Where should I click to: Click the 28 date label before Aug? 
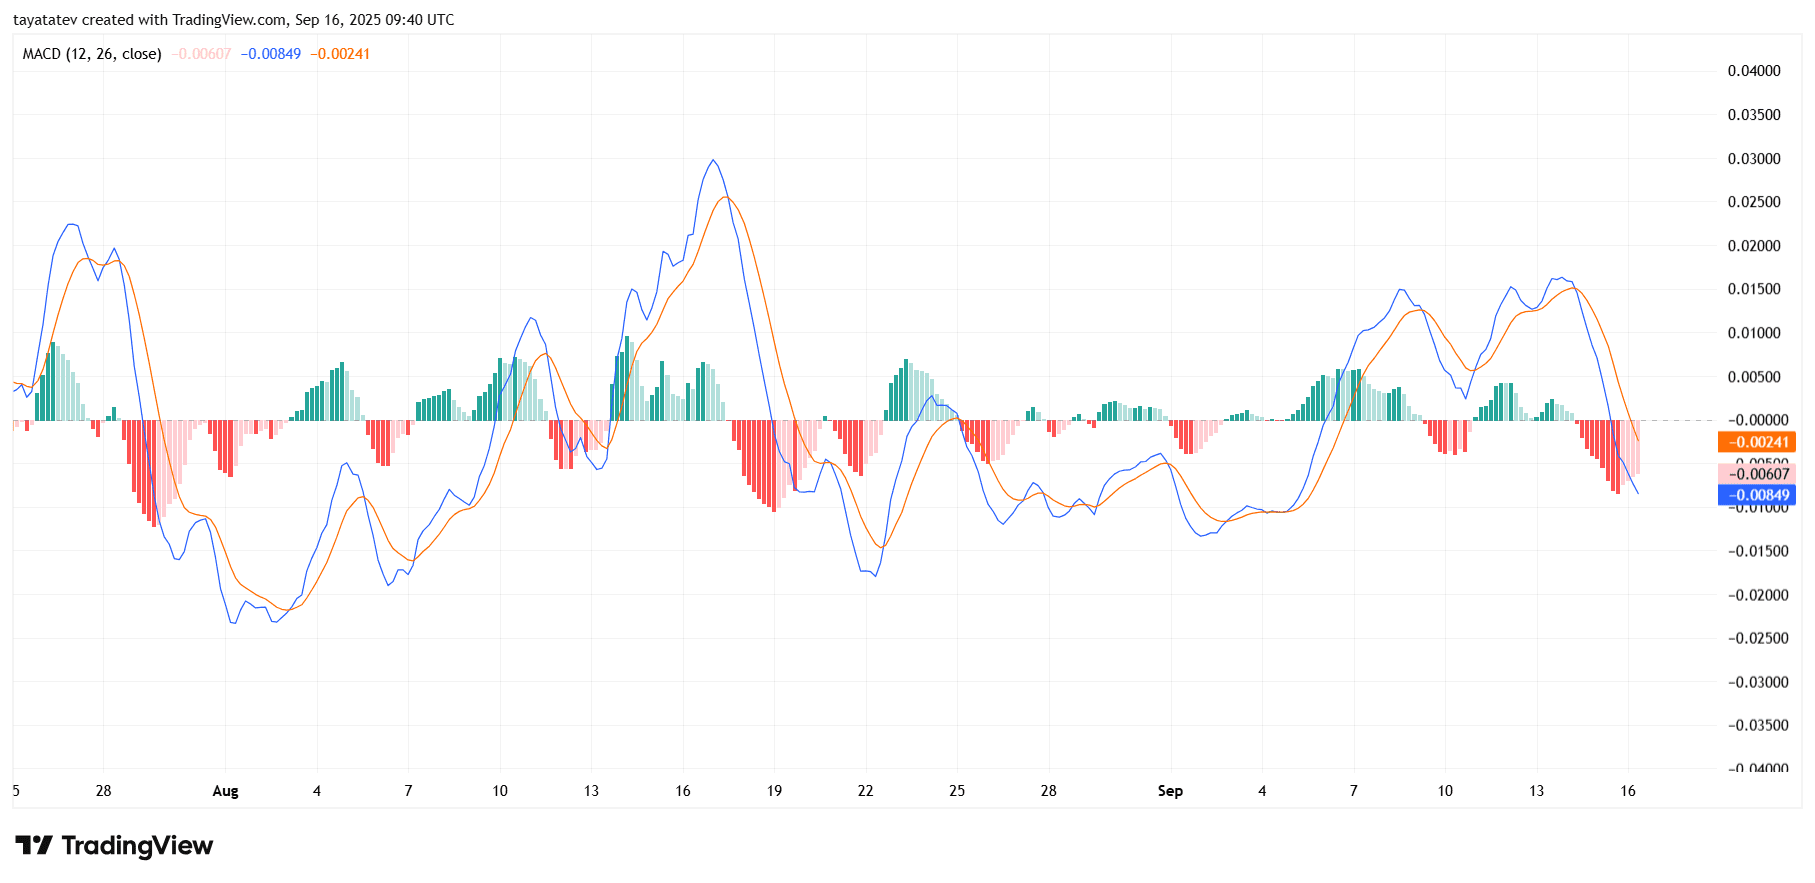[x=104, y=791]
